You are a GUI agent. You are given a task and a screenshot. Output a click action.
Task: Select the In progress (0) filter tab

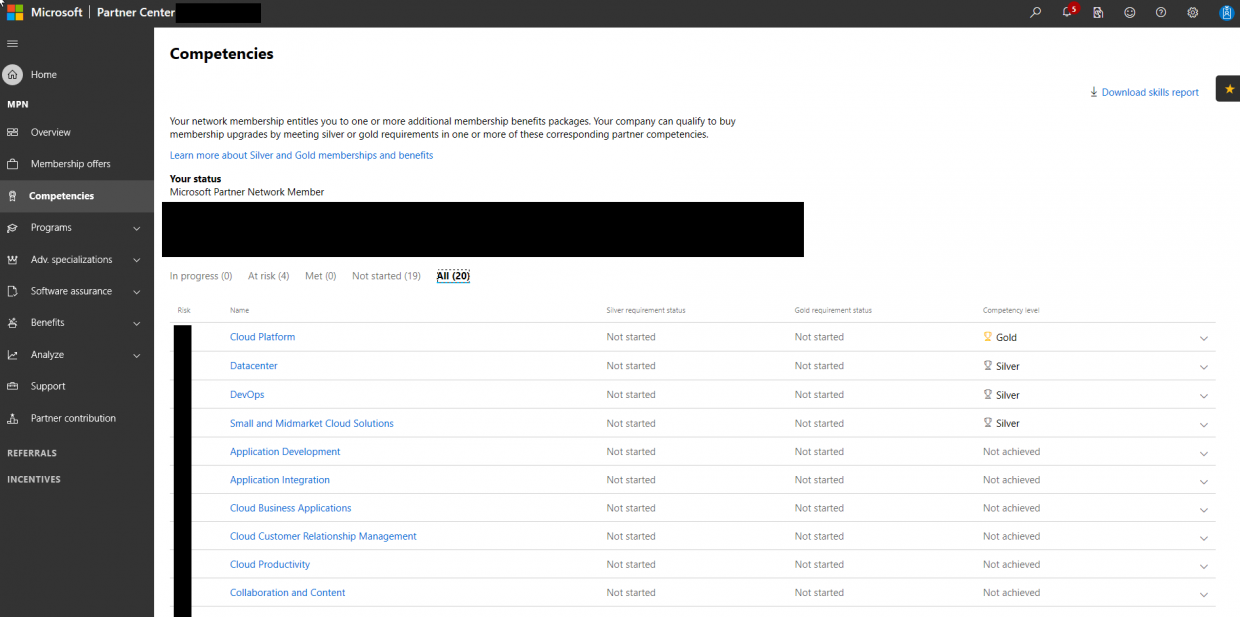pyautogui.click(x=201, y=276)
